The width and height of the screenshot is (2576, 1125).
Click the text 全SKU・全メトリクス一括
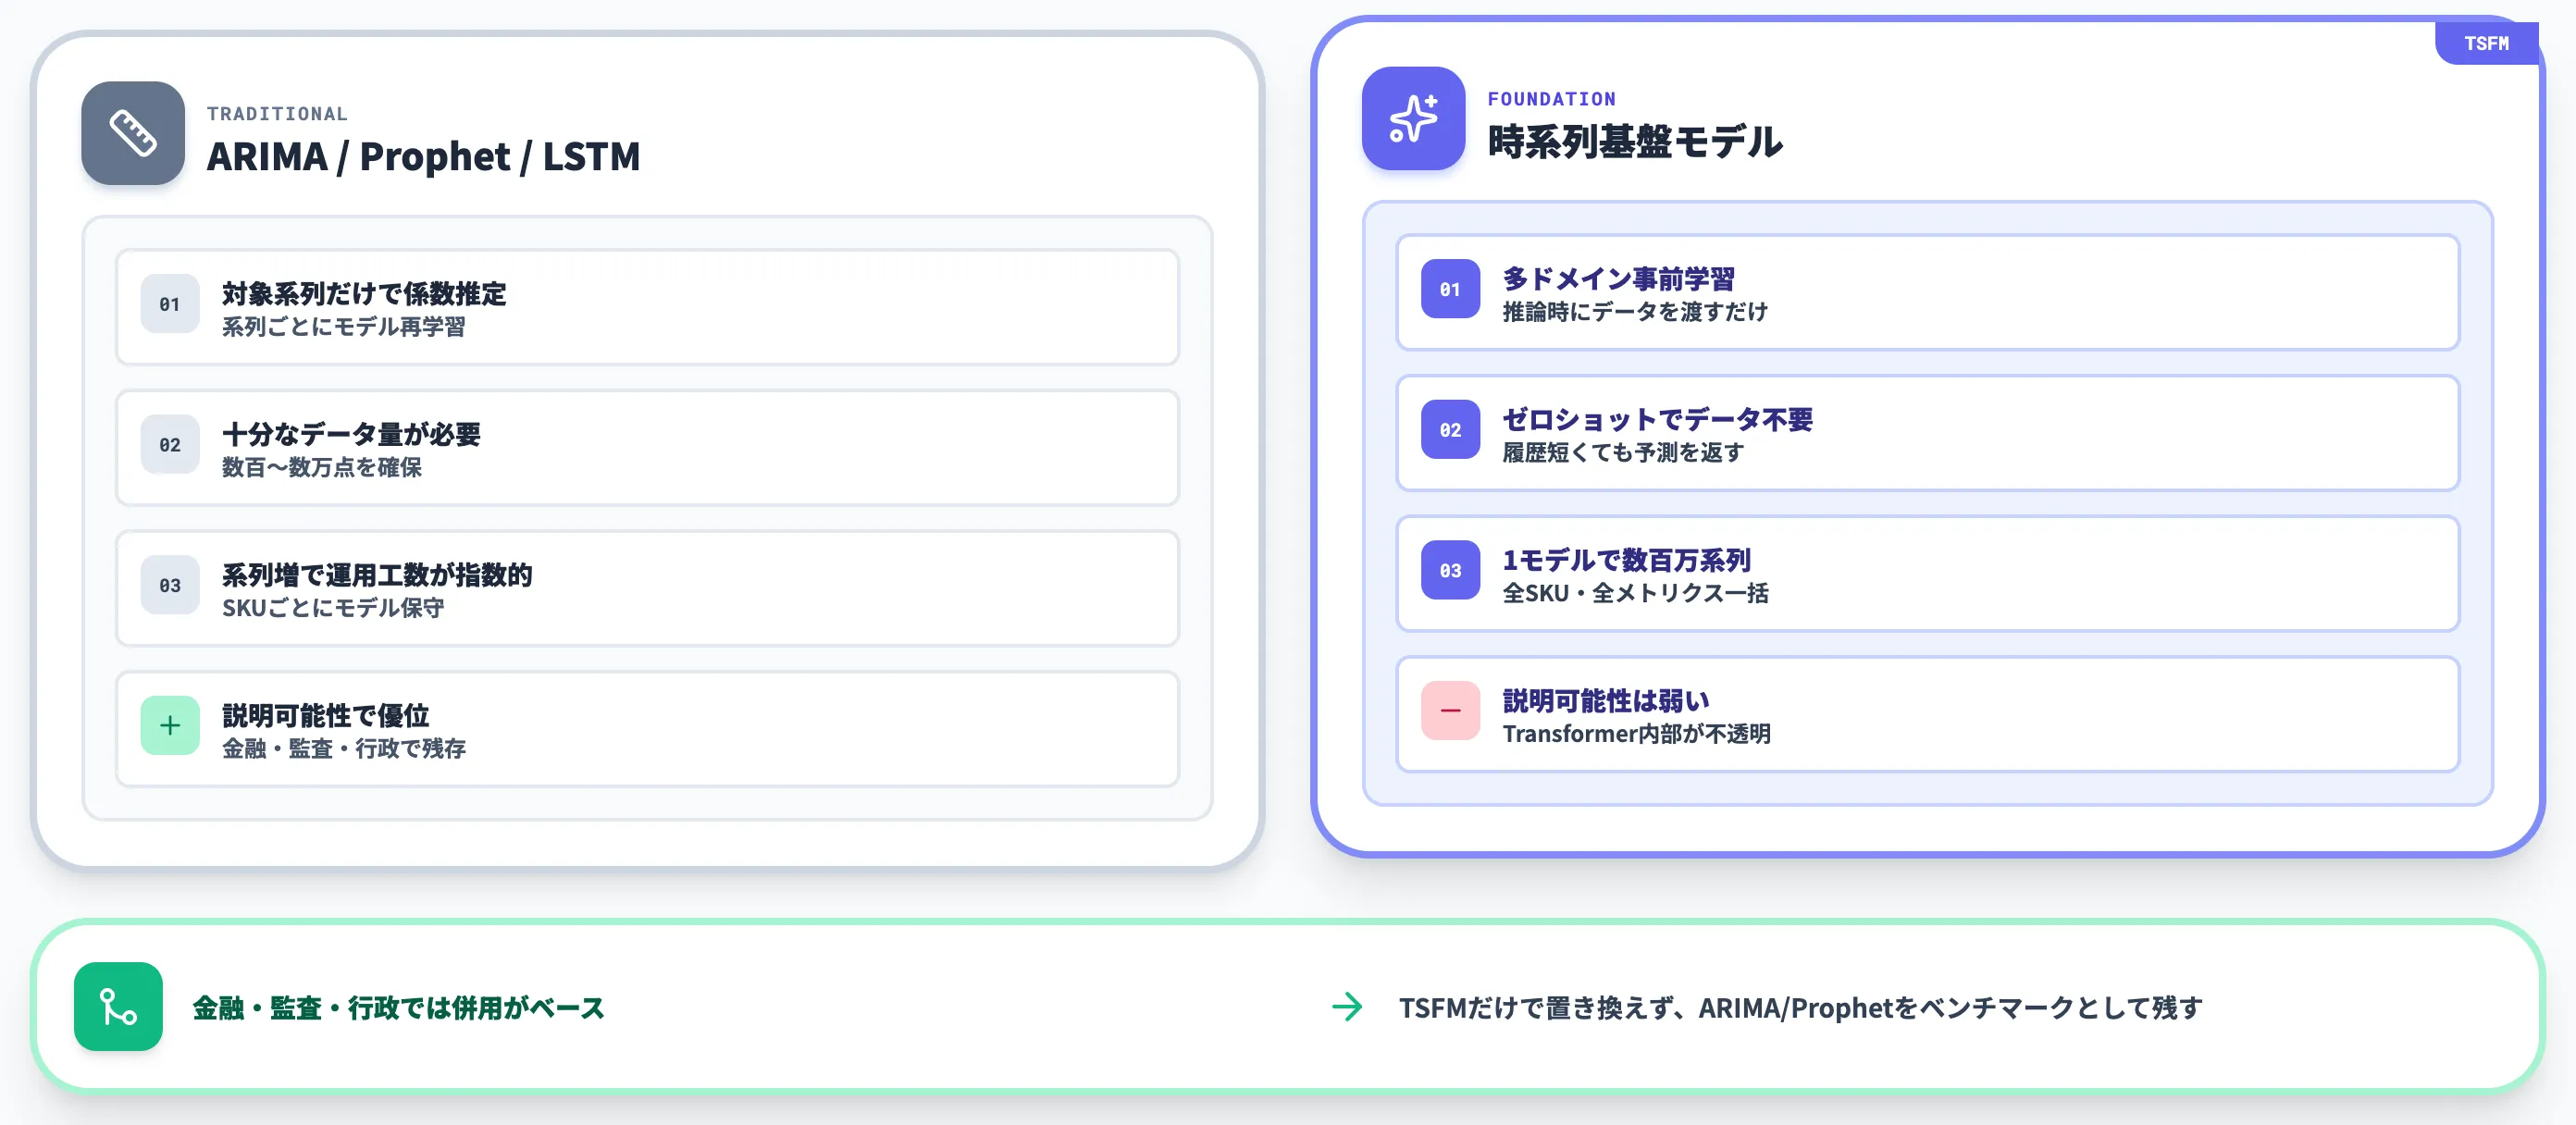point(1635,593)
